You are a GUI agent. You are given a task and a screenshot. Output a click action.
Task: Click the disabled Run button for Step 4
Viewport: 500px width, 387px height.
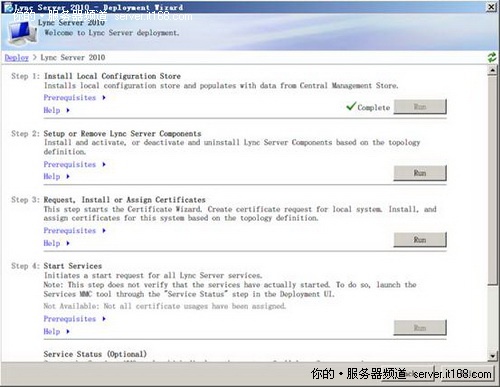coord(420,328)
